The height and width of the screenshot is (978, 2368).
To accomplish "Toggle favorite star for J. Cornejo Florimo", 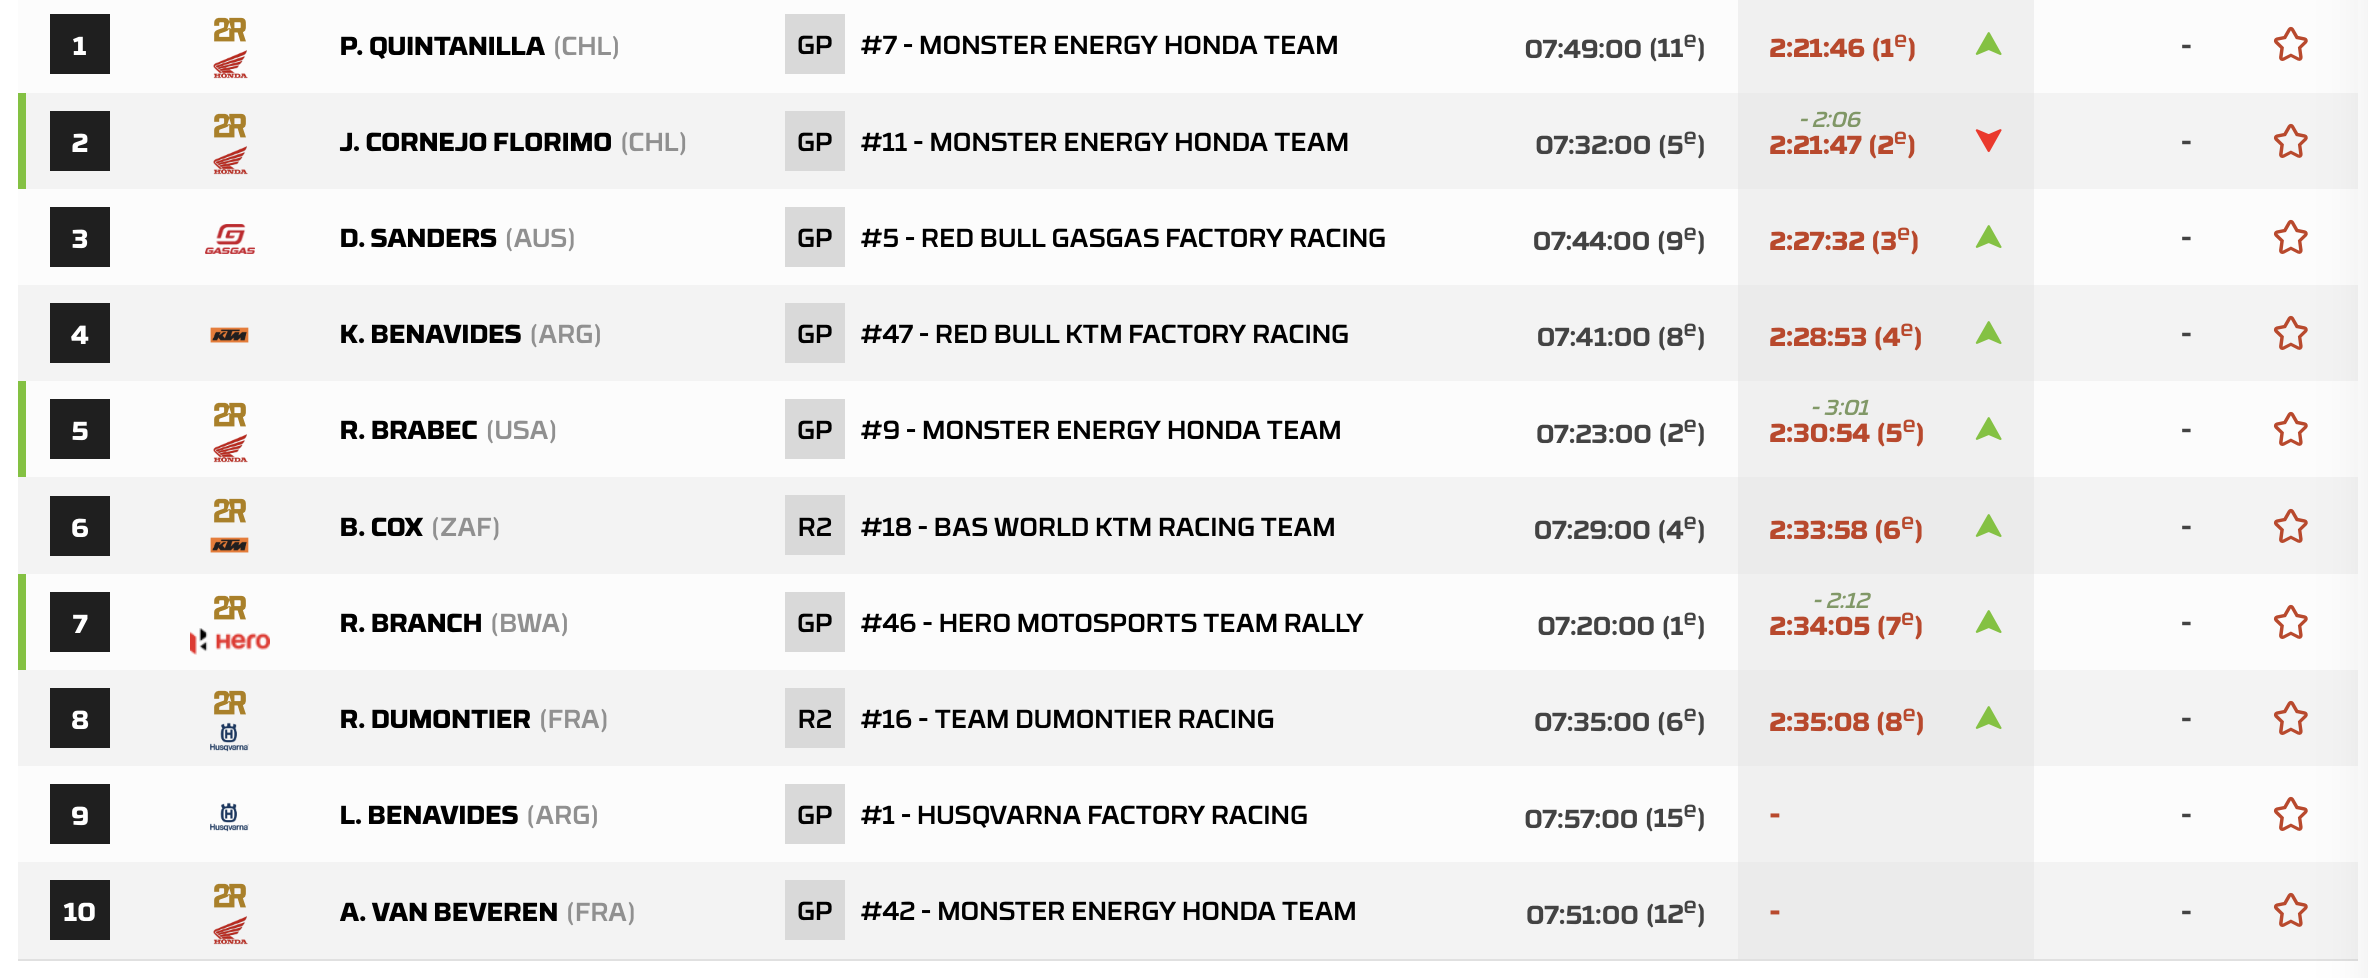I will click(x=2290, y=142).
